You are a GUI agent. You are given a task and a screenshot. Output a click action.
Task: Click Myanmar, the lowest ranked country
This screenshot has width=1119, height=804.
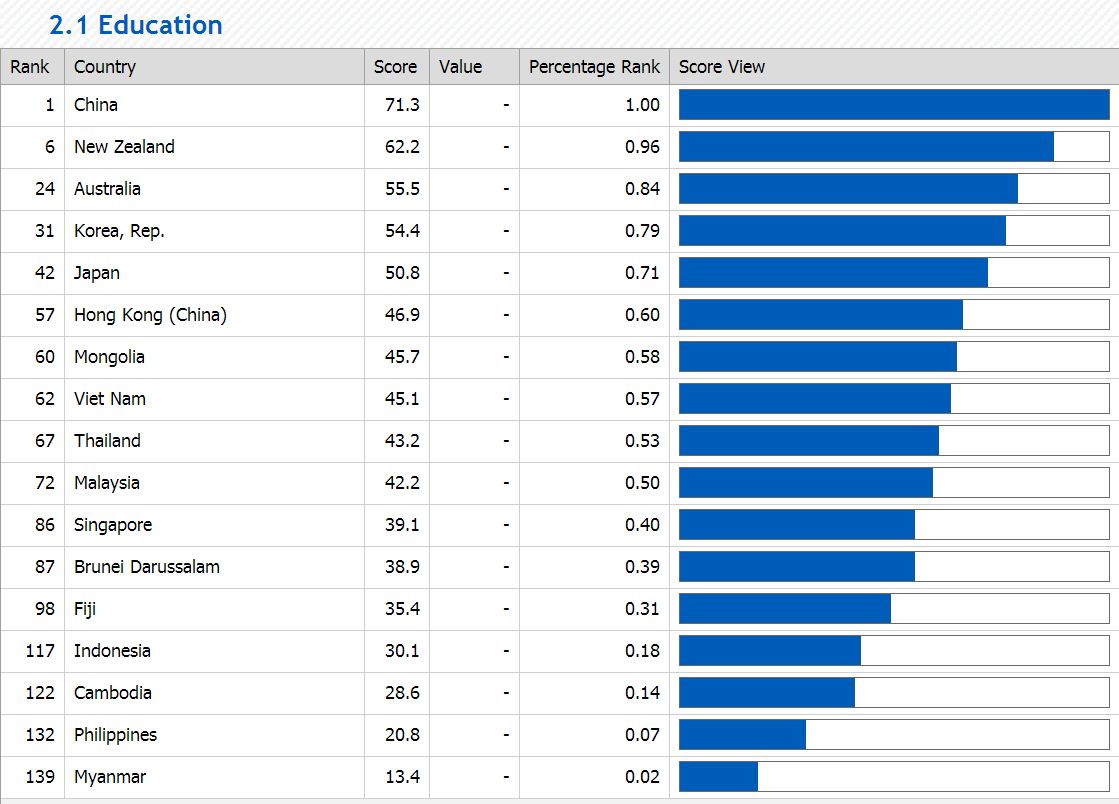(x=109, y=776)
